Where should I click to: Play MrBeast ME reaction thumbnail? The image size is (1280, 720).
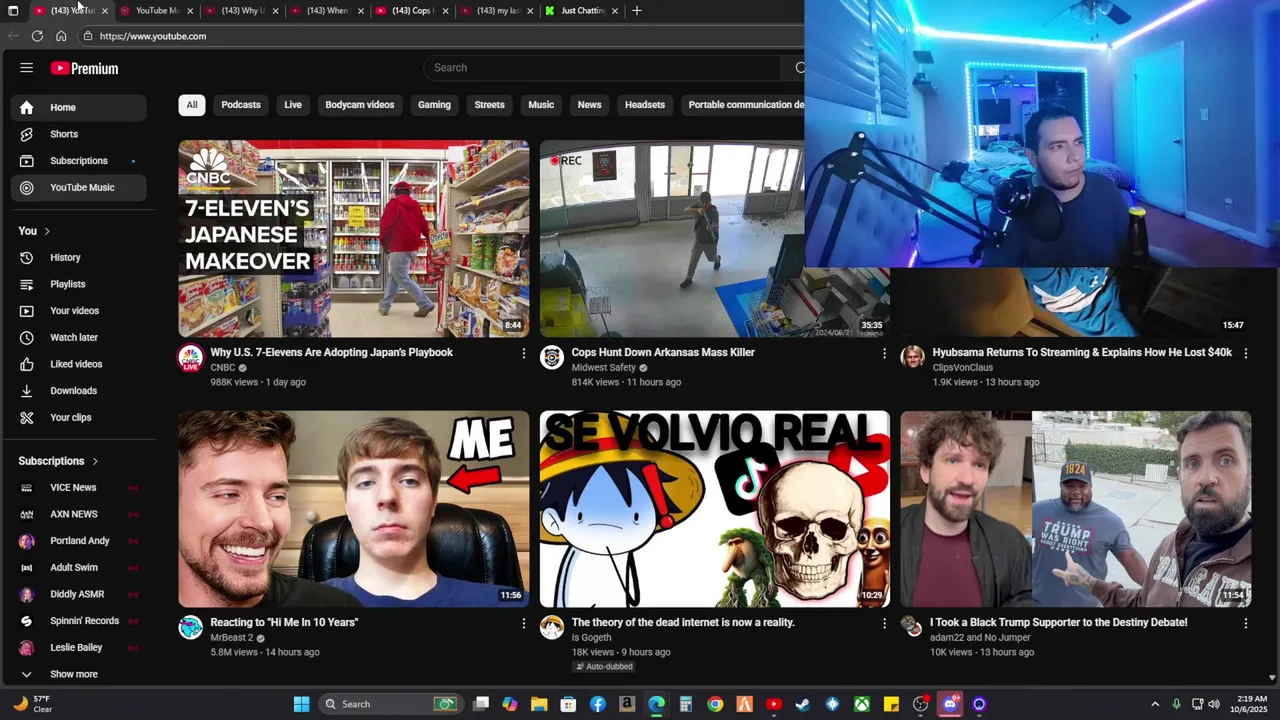[x=354, y=509]
